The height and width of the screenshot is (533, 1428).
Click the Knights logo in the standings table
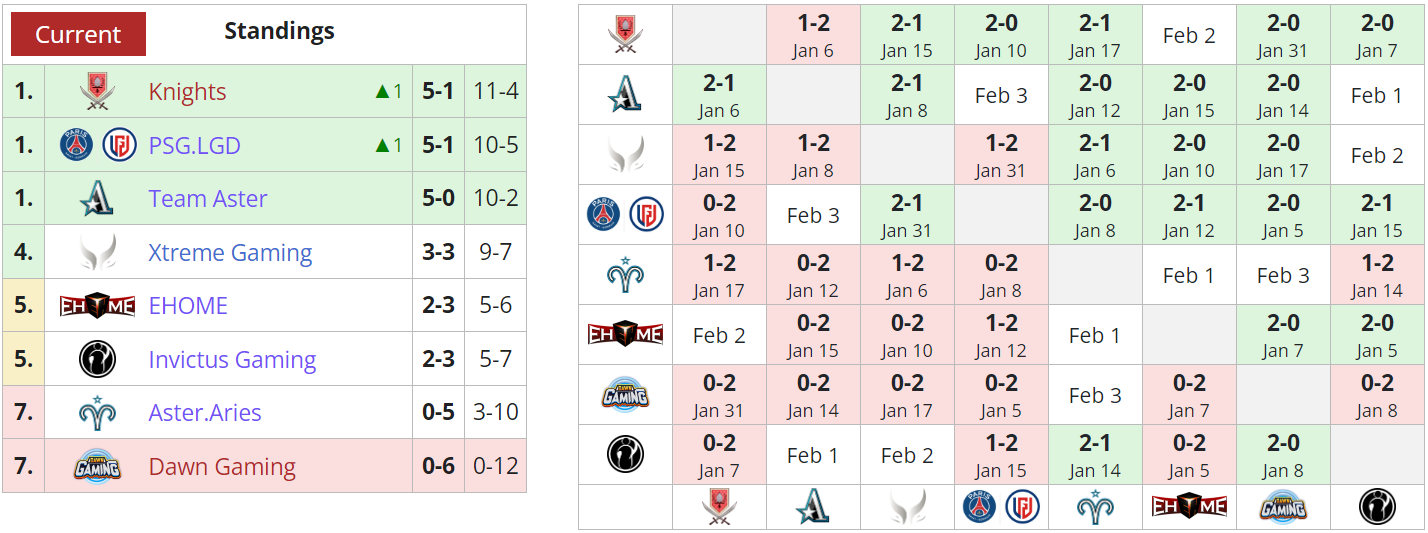pos(97,92)
